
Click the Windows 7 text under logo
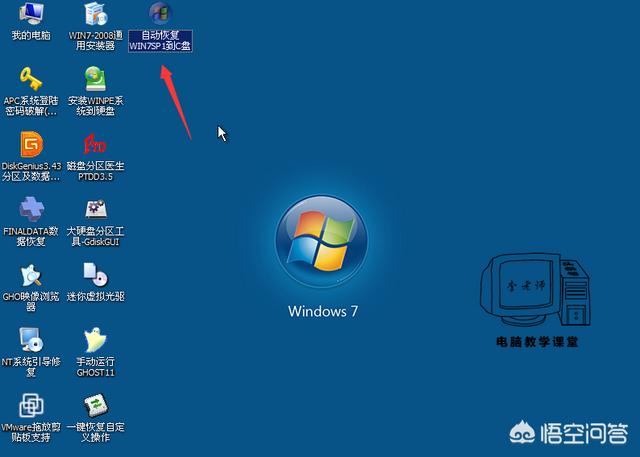(x=322, y=311)
